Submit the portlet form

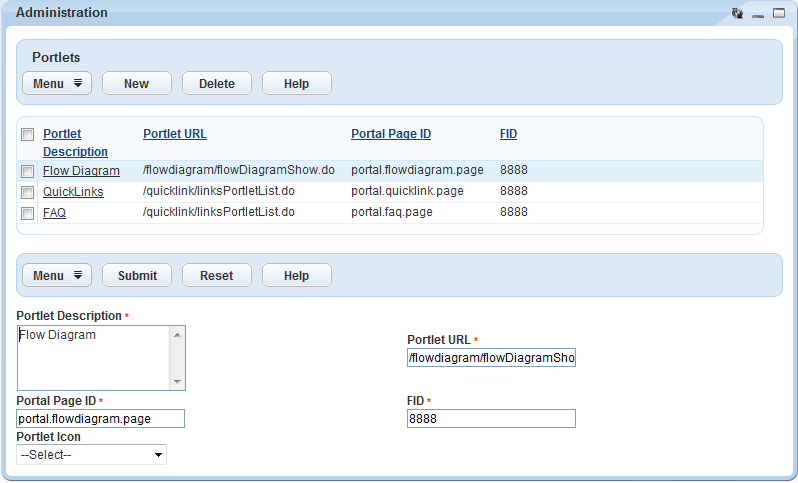136,276
